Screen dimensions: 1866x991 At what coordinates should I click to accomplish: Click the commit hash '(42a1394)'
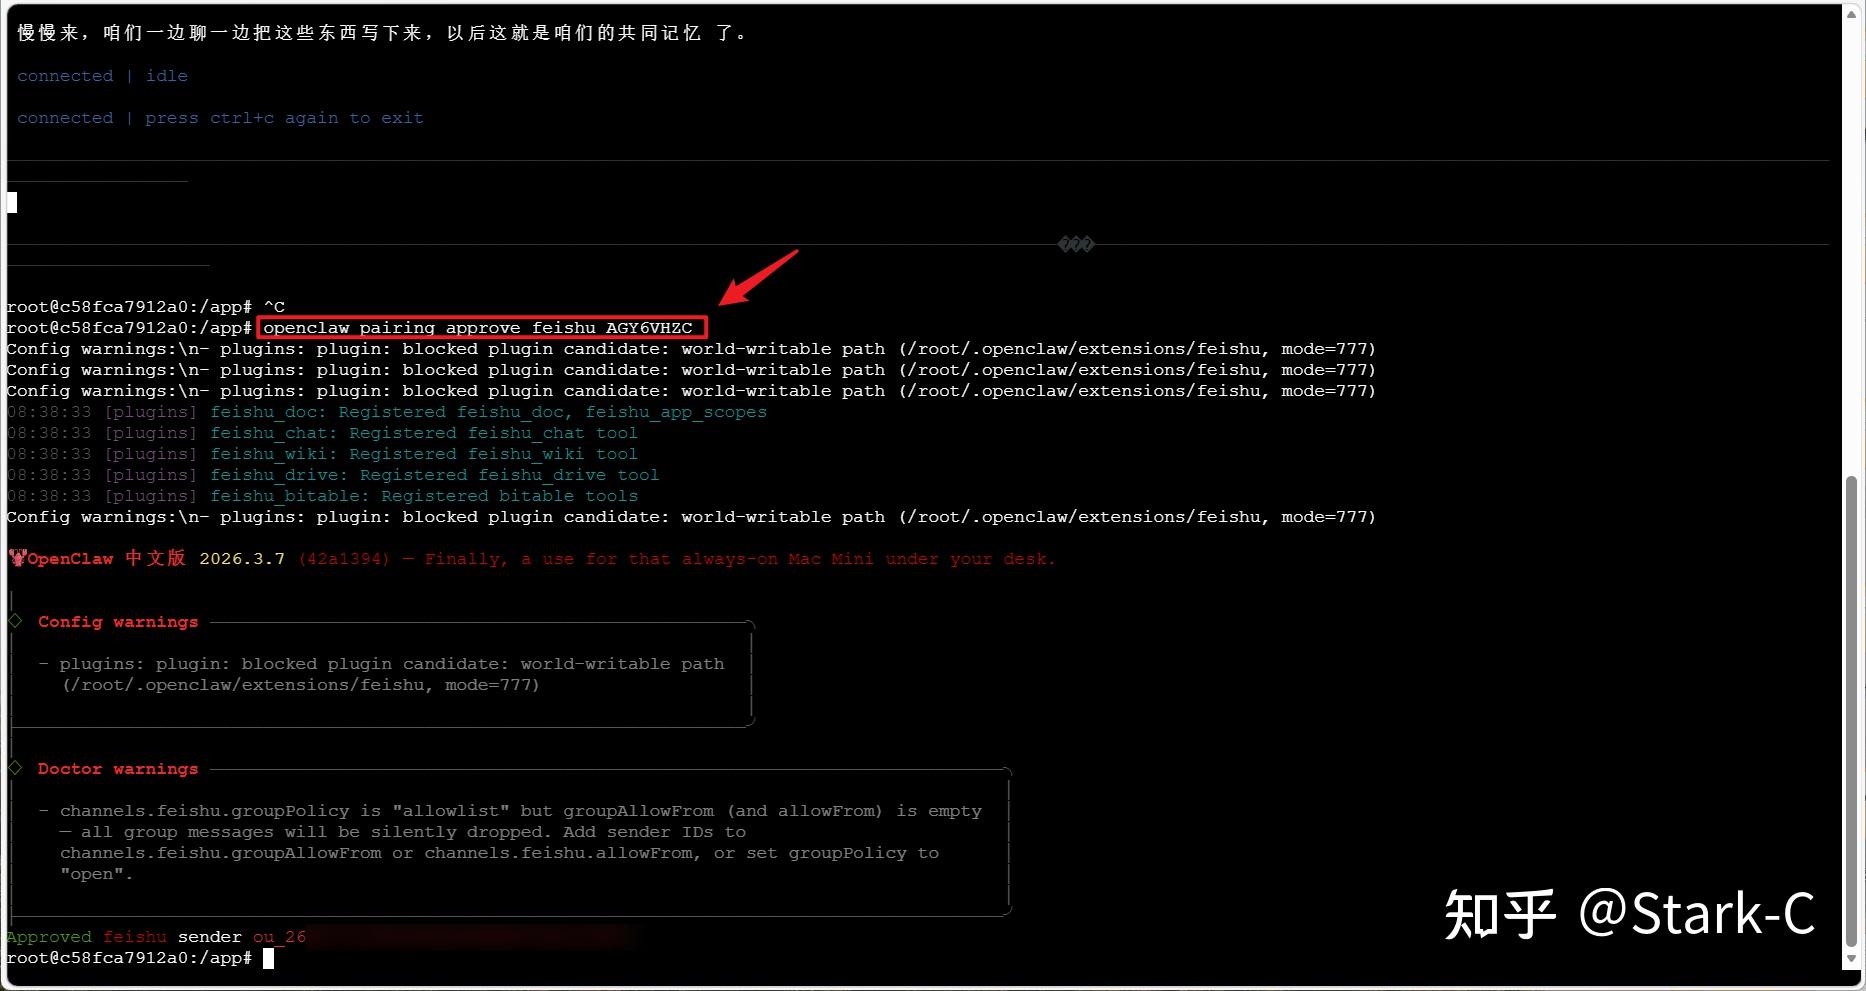coord(344,559)
